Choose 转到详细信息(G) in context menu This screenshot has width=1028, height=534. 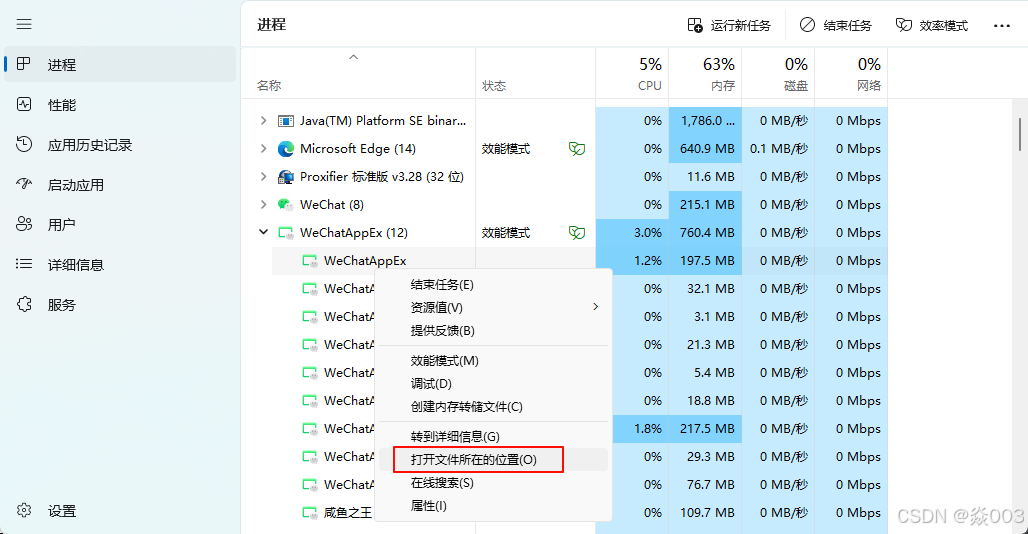493,437
